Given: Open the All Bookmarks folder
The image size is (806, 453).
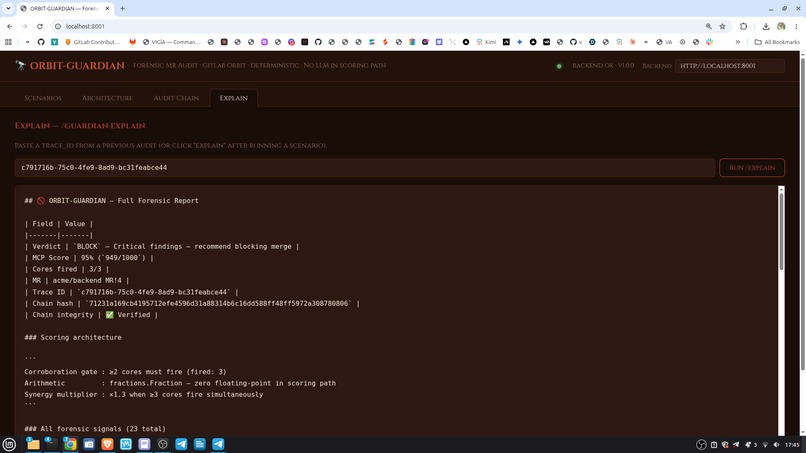Looking at the screenshot, I should coord(777,42).
